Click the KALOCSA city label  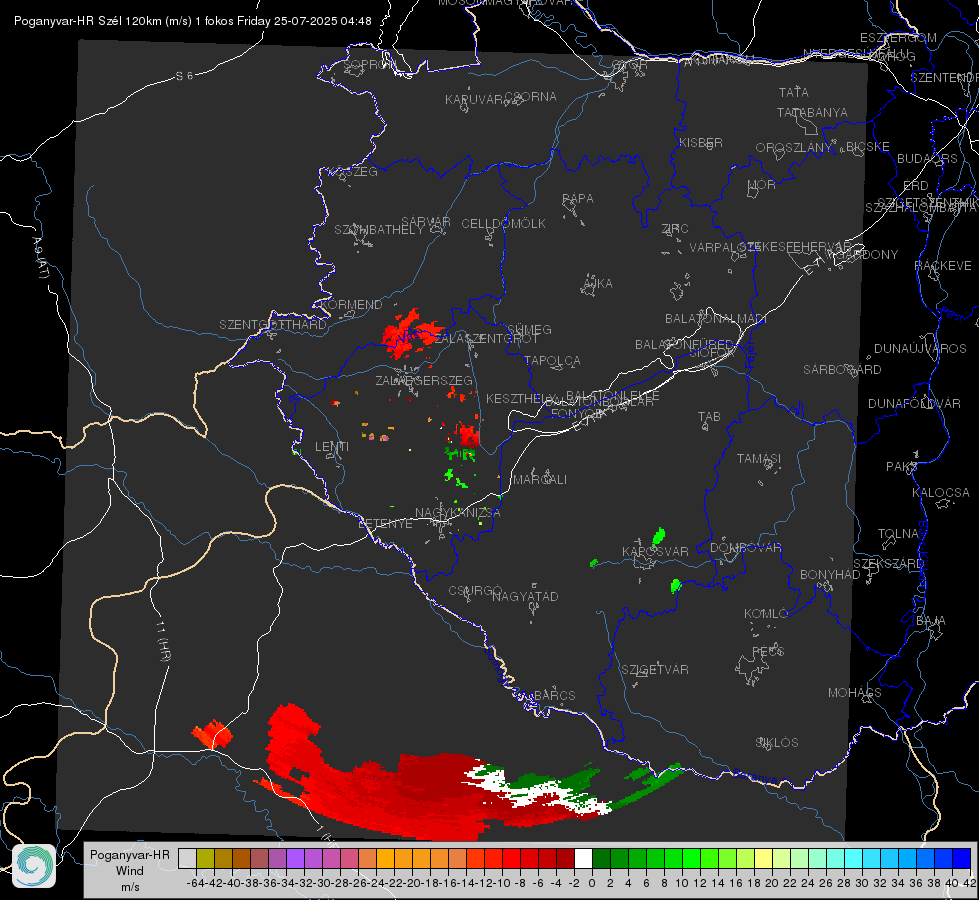[x=941, y=493]
